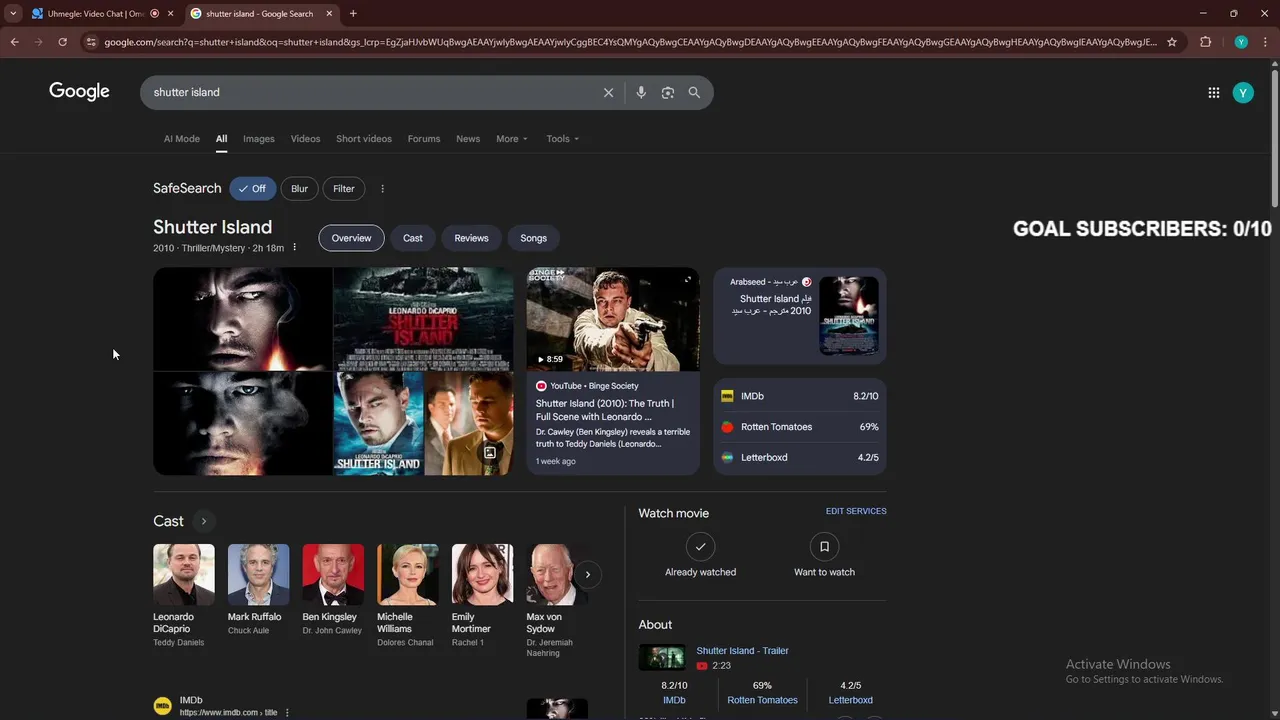
Task: Open Ben Kingsley cast photo
Action: tap(333, 575)
